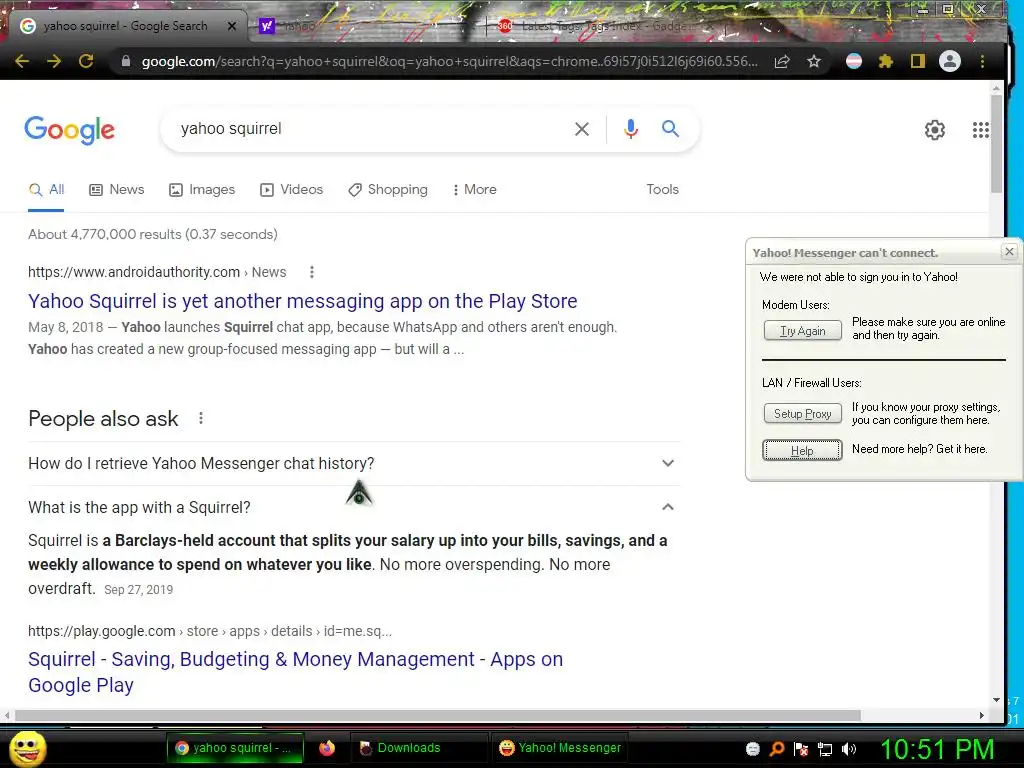
Task: Open Chrome three-dot menu
Action: pyautogui.click(x=982, y=61)
